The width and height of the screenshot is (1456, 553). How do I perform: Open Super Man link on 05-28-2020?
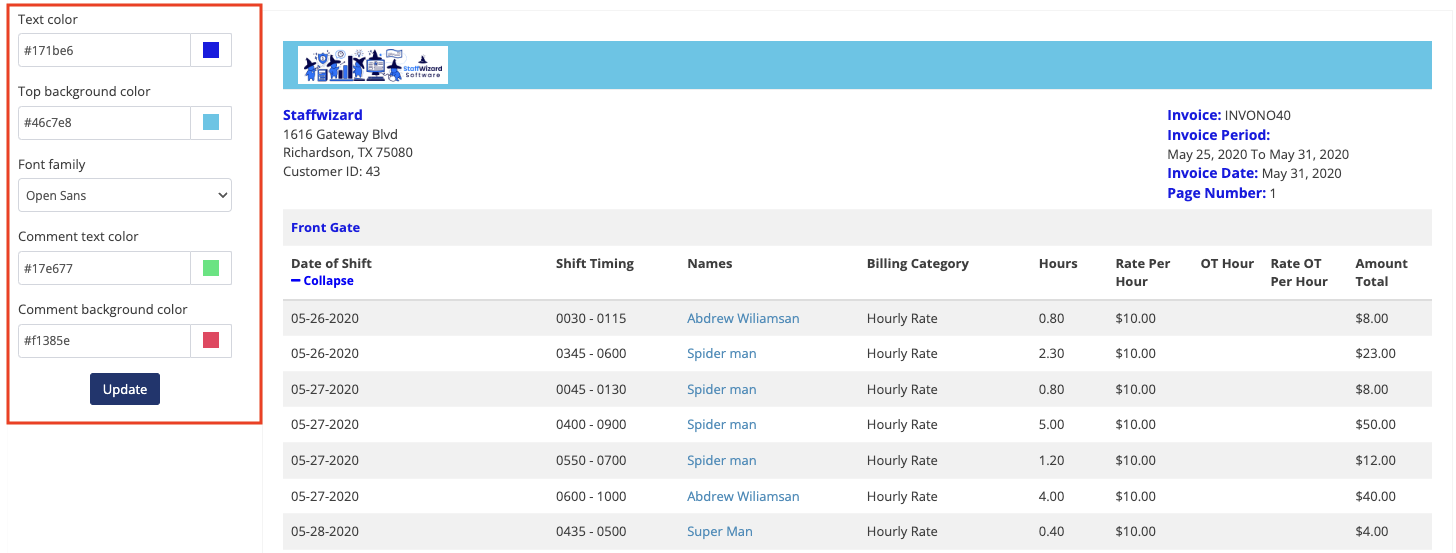[x=719, y=531]
